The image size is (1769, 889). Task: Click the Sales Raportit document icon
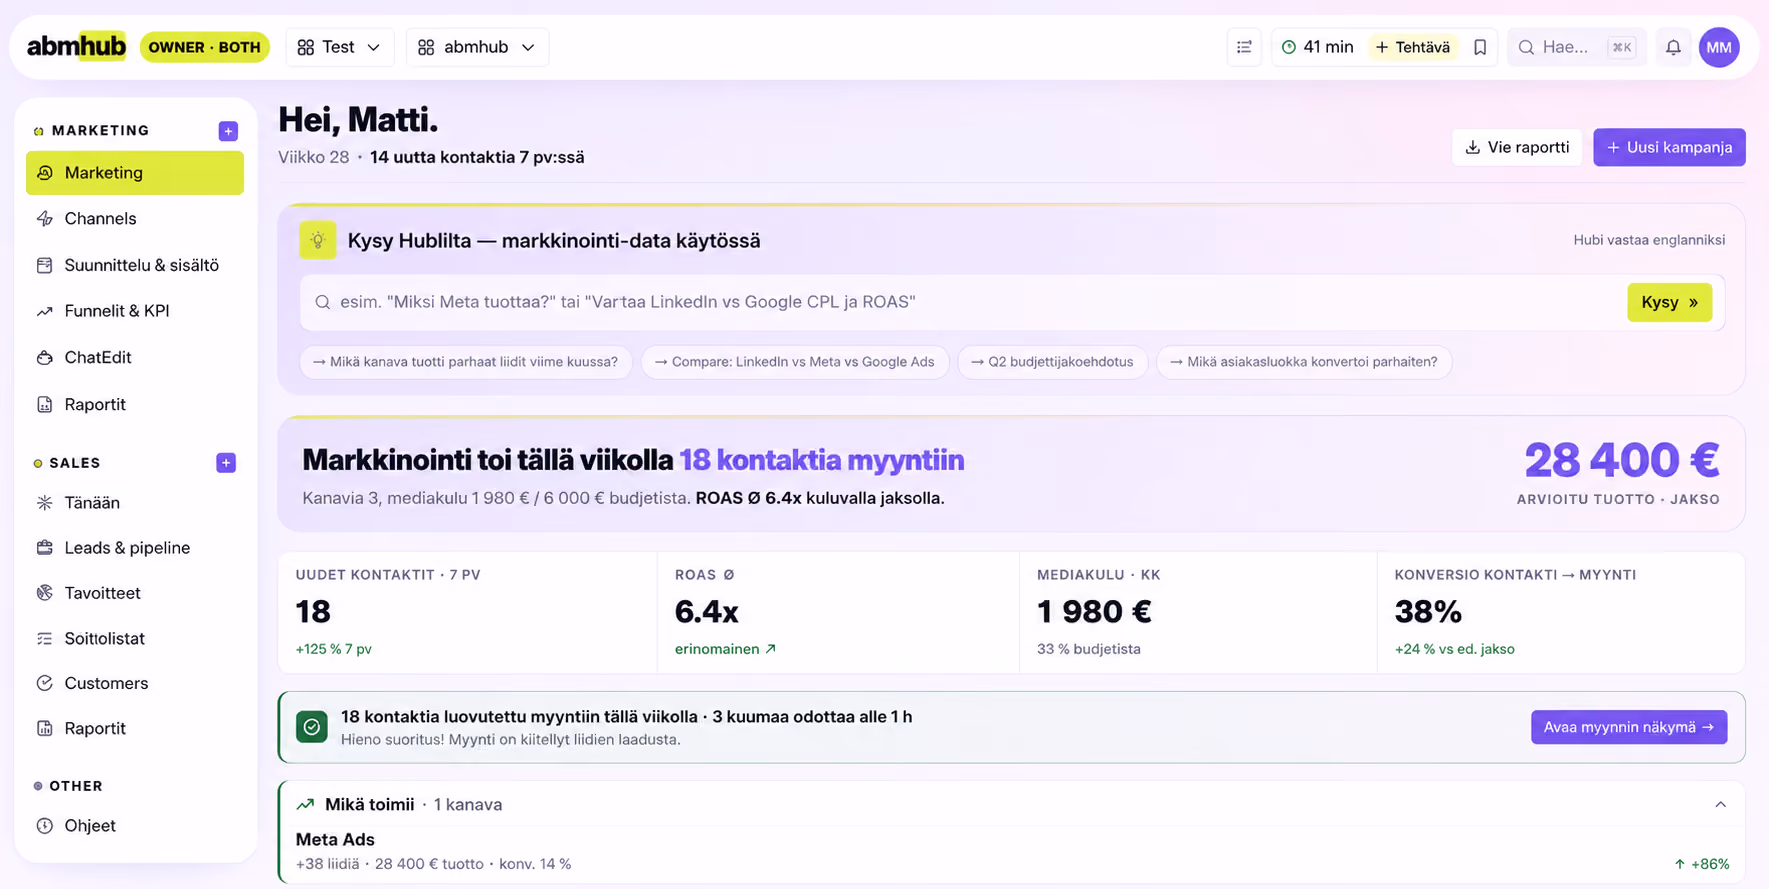pos(45,728)
